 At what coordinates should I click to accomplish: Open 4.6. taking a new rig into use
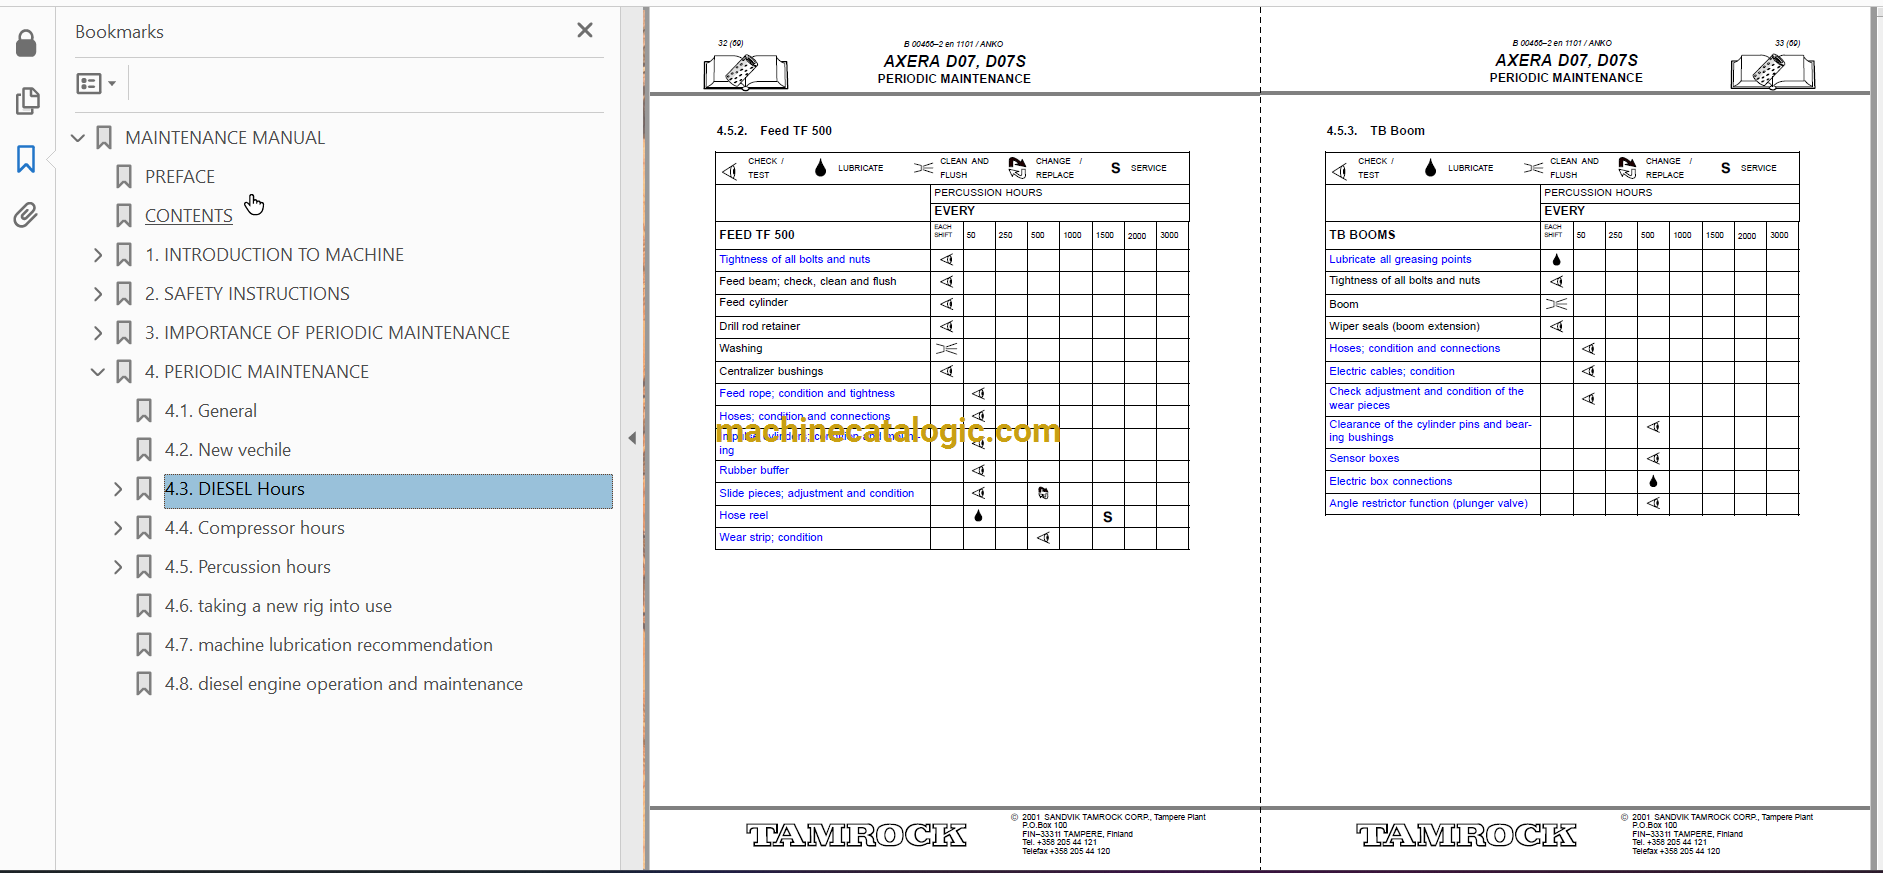click(x=278, y=606)
